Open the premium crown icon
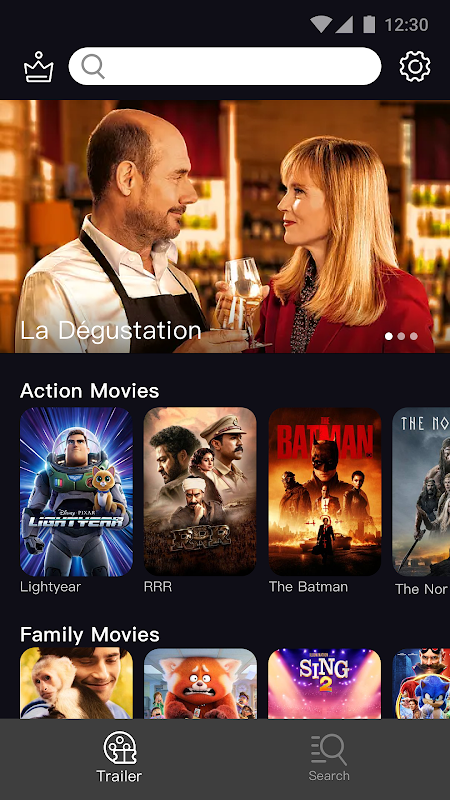Image resolution: width=450 pixels, height=800 pixels. [38, 66]
